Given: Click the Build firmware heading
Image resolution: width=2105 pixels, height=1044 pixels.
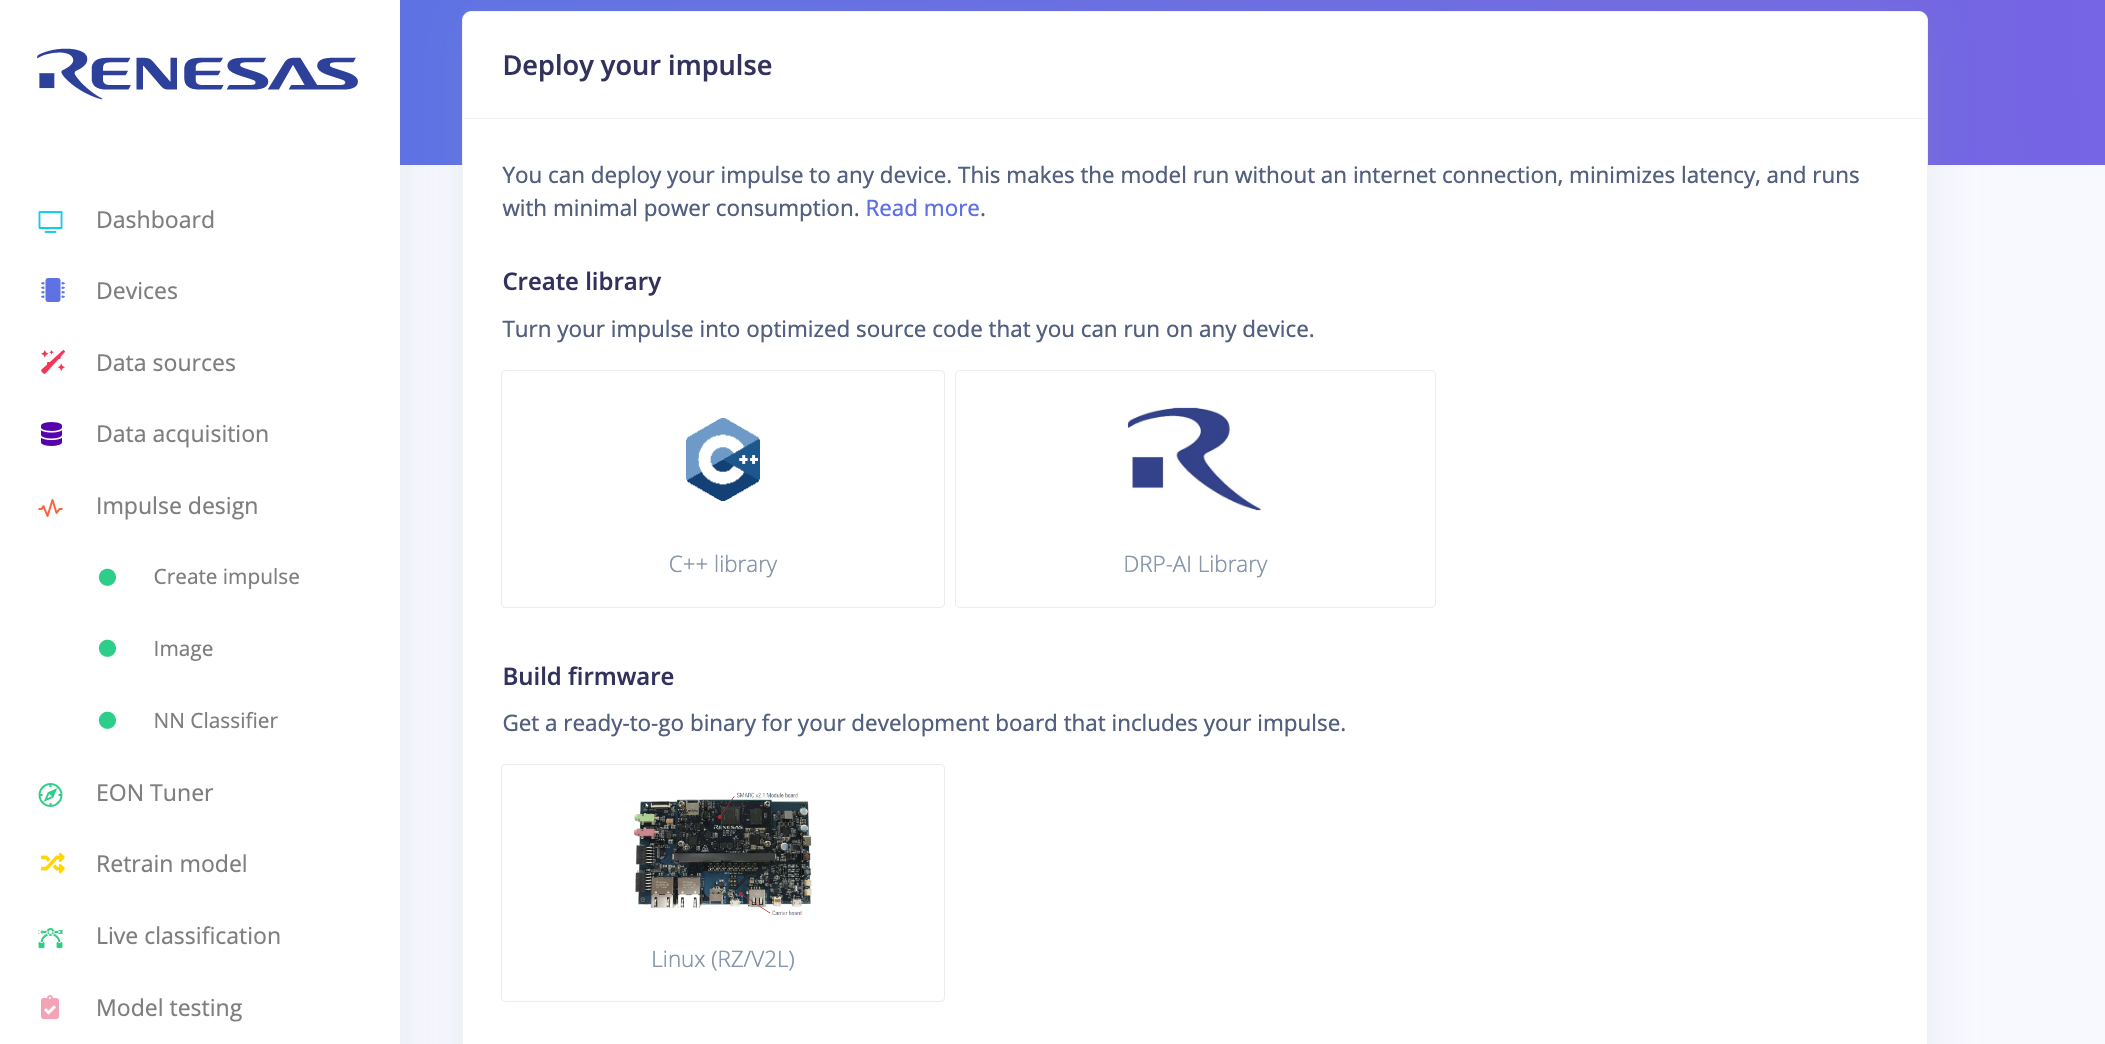Looking at the screenshot, I should 588,677.
